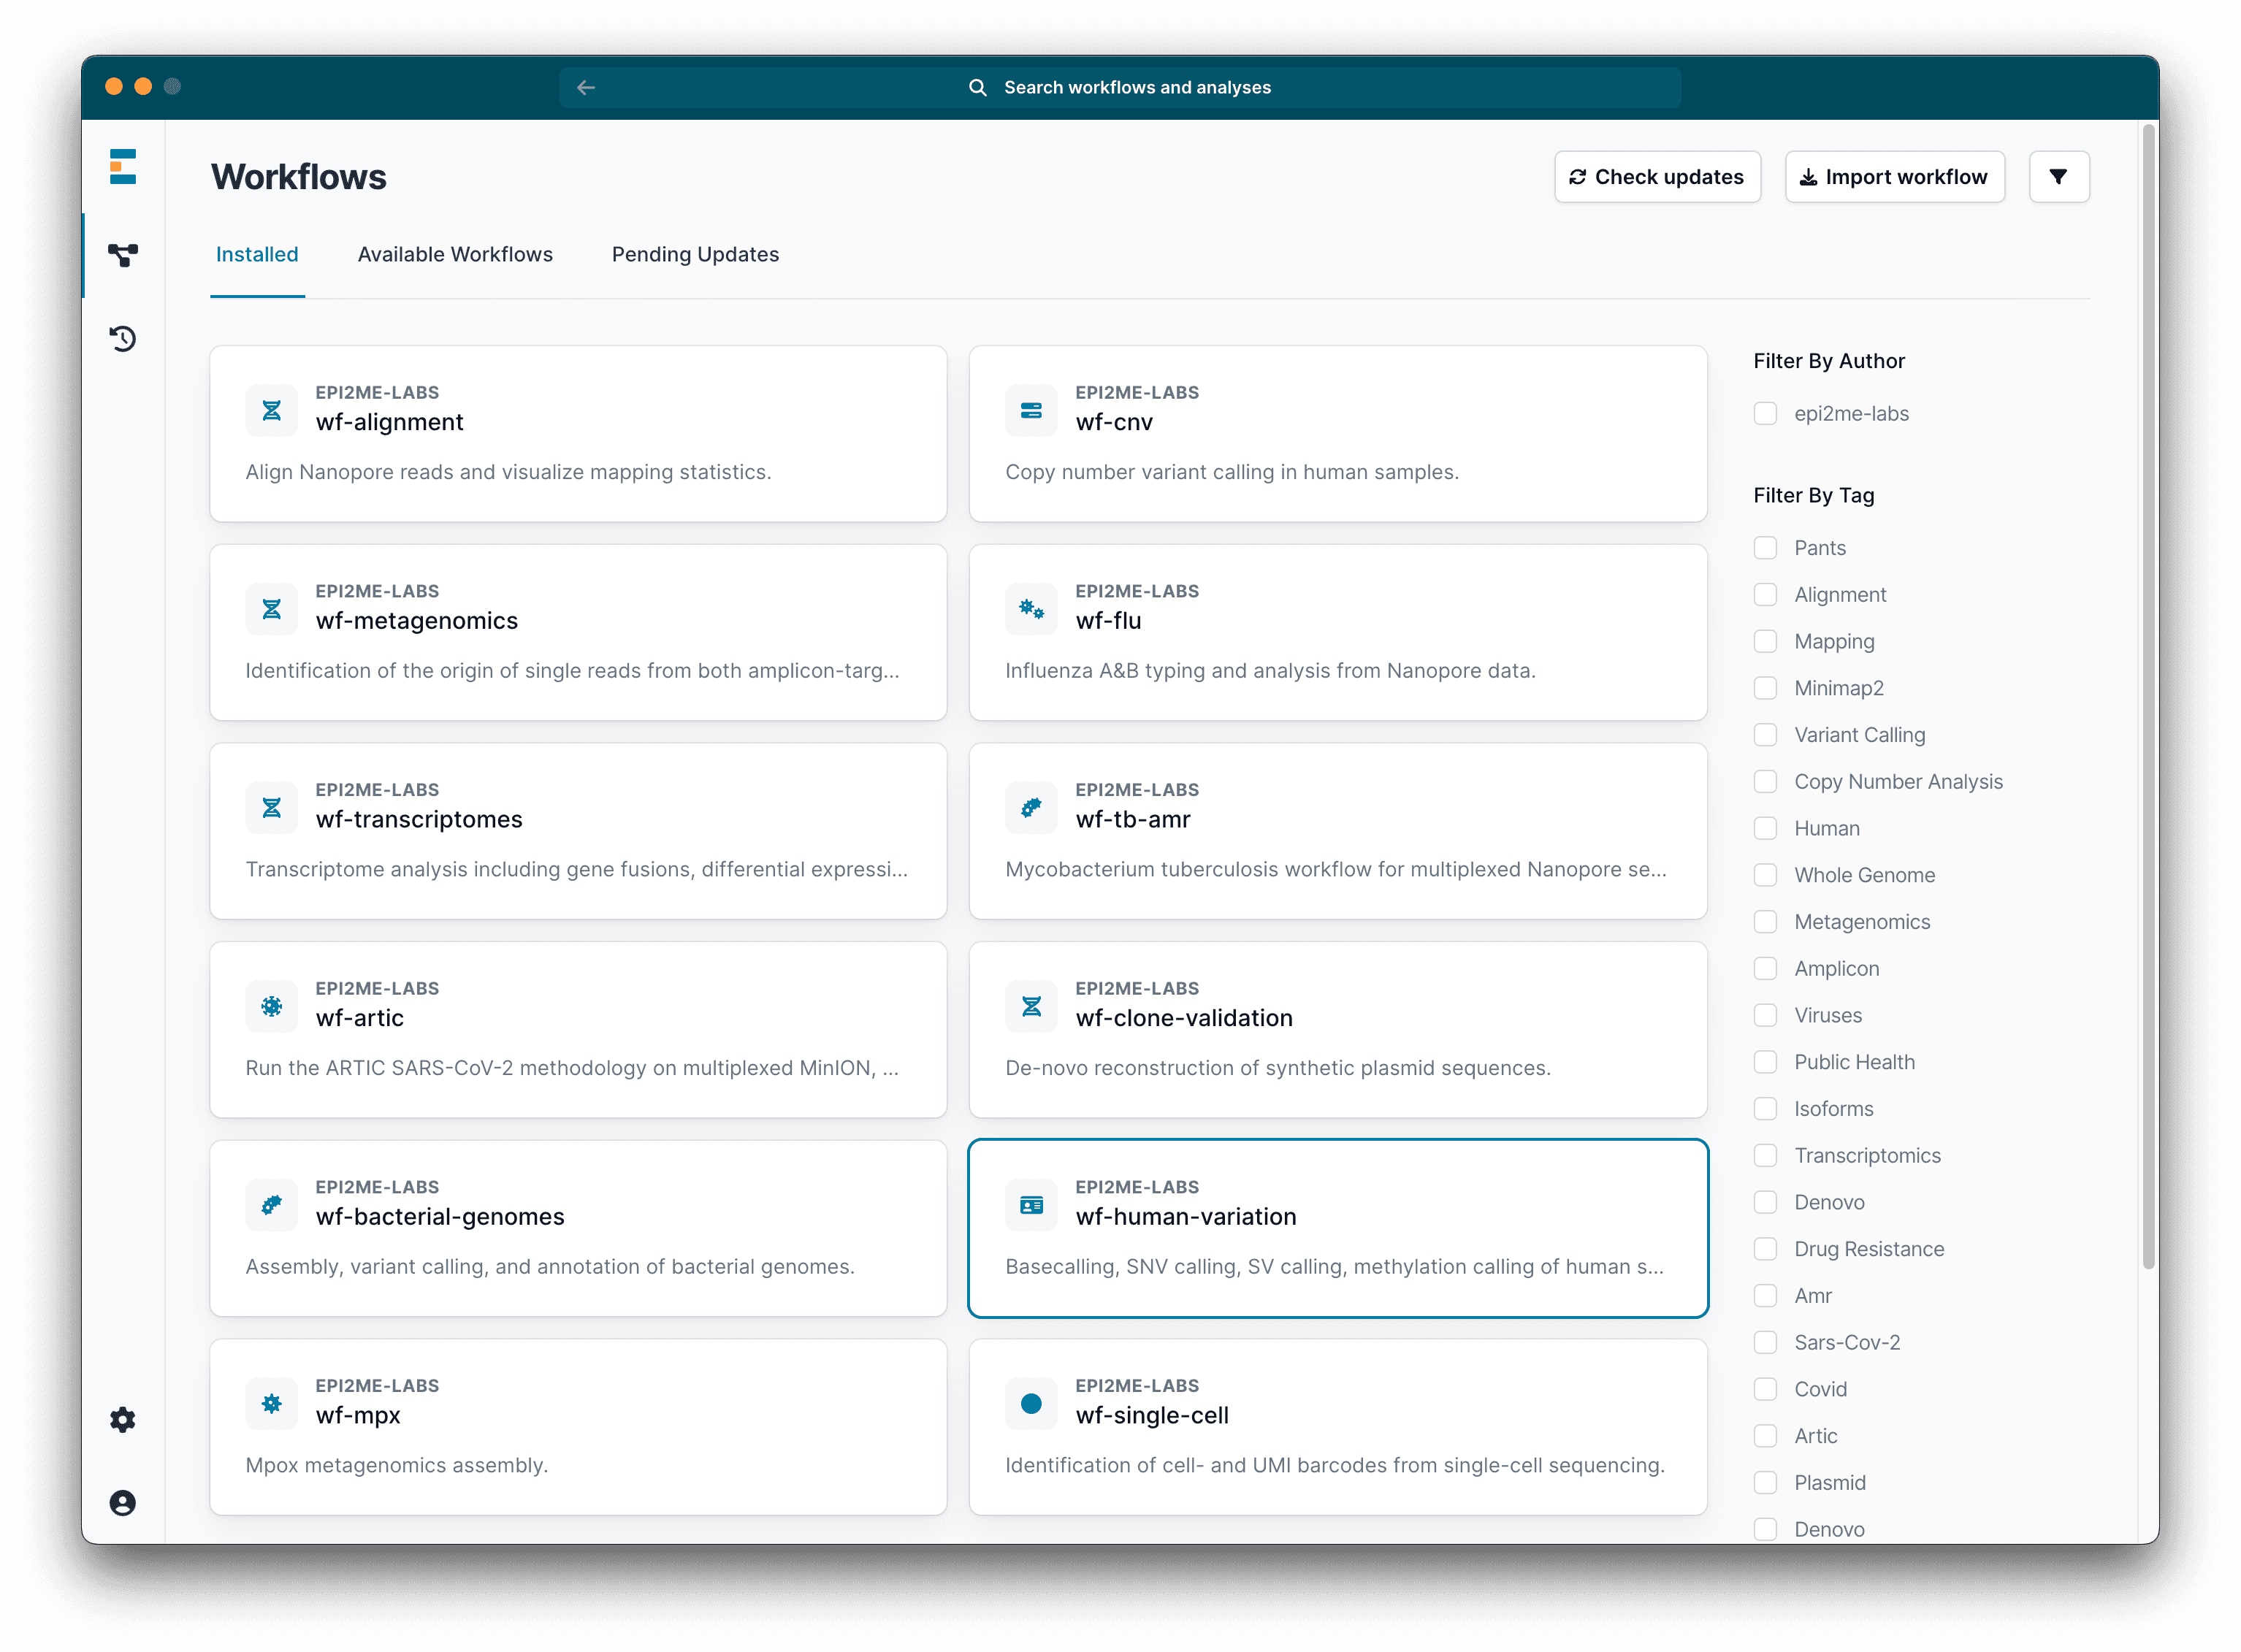The width and height of the screenshot is (2241, 1652).
Task: Click the wf-single-cell circle icon
Action: click(x=1031, y=1403)
